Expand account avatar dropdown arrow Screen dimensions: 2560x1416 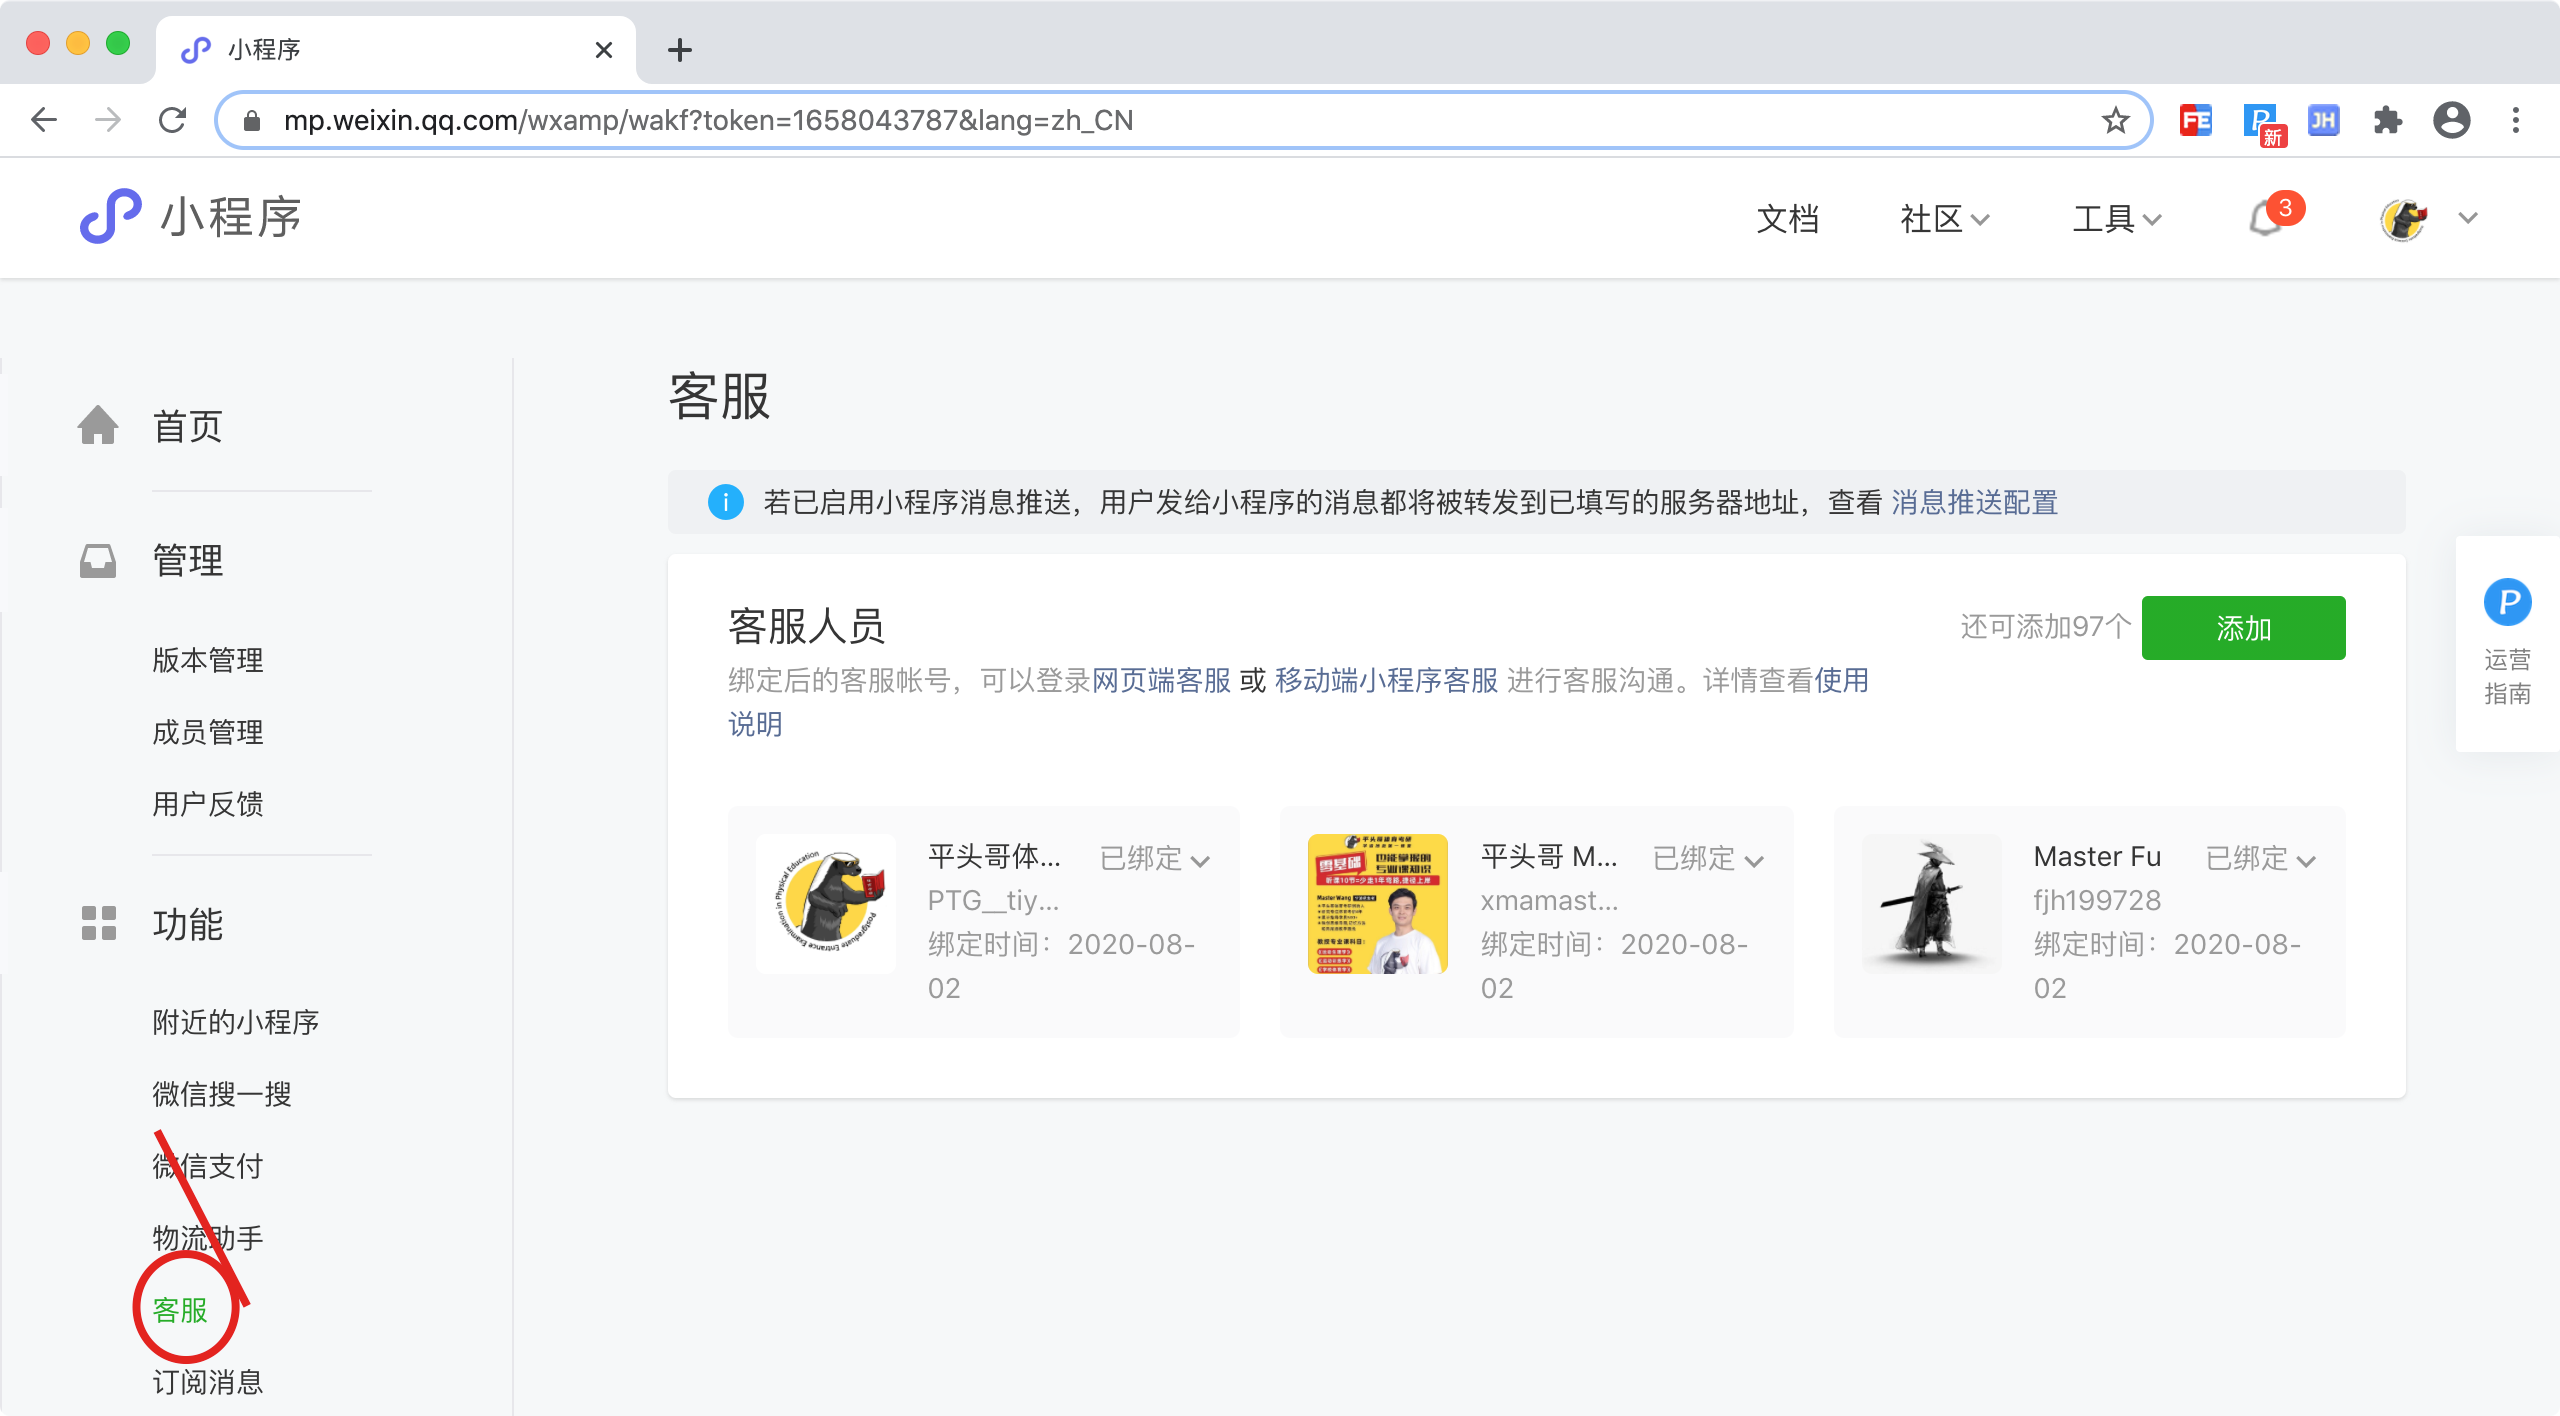(2468, 218)
